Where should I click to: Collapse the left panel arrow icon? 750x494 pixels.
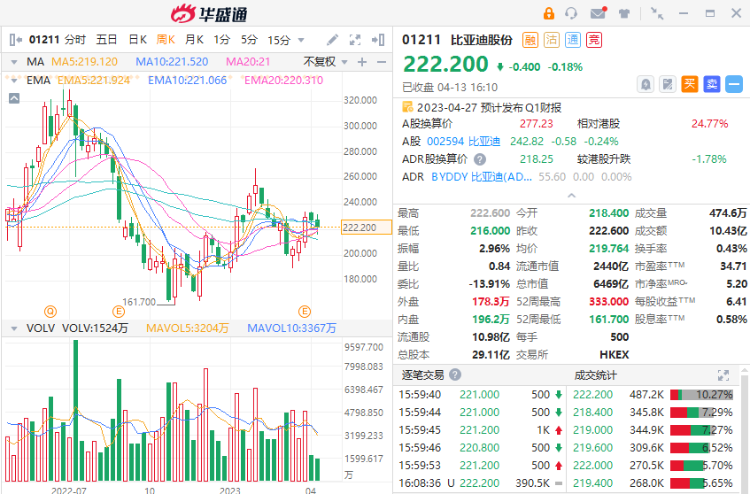pyautogui.click(x=15, y=40)
